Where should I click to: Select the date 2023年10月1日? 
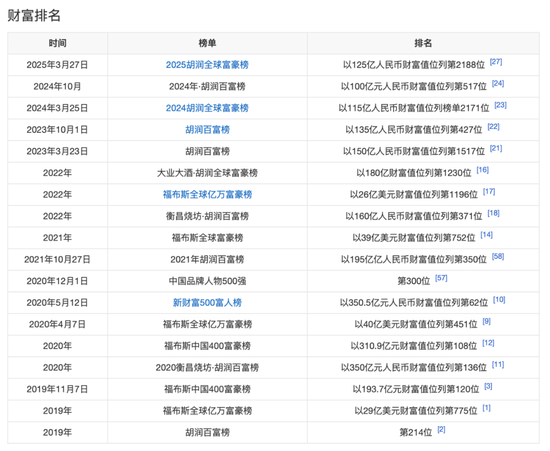57,130
